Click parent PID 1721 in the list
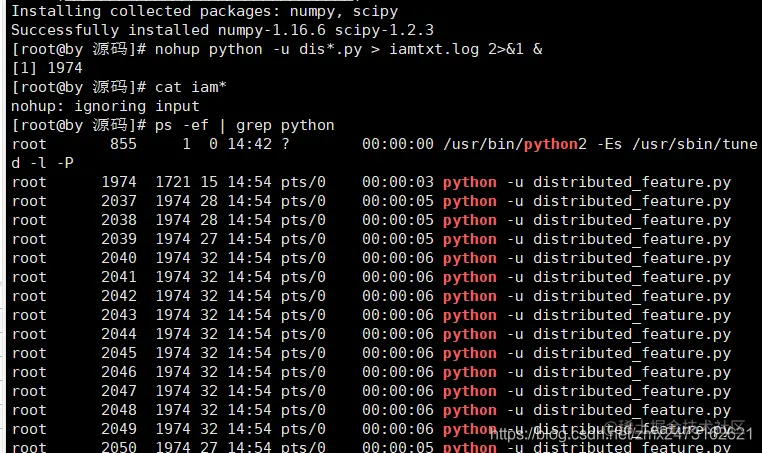 [x=173, y=182]
